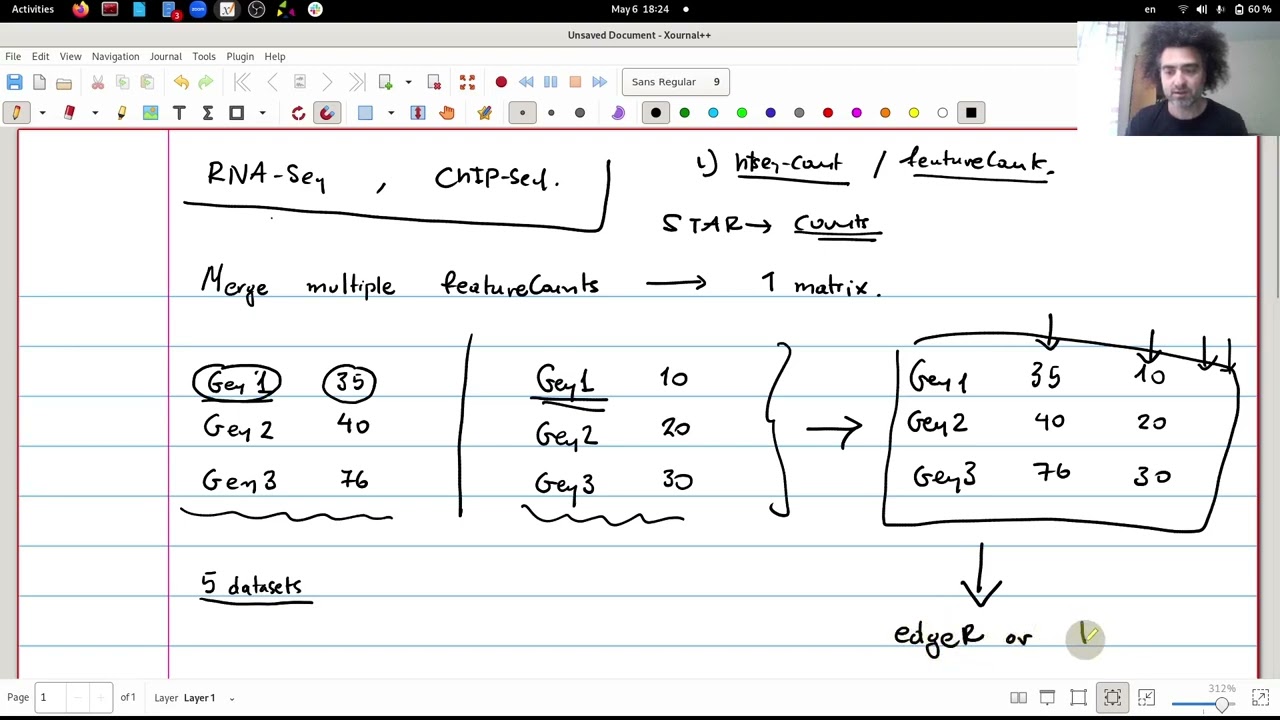
Task: Open the Sans Regular font chooser
Action: coord(676,82)
